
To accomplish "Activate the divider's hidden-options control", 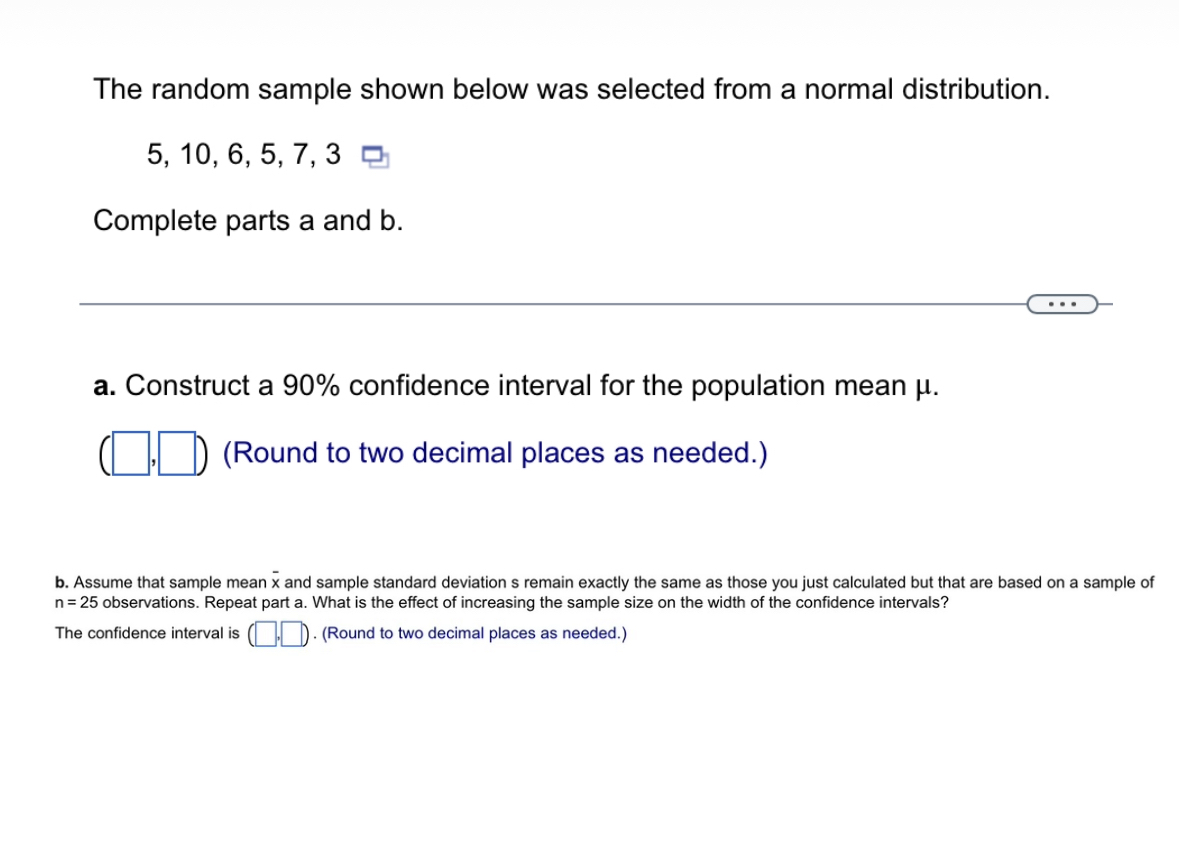I will (1062, 303).
